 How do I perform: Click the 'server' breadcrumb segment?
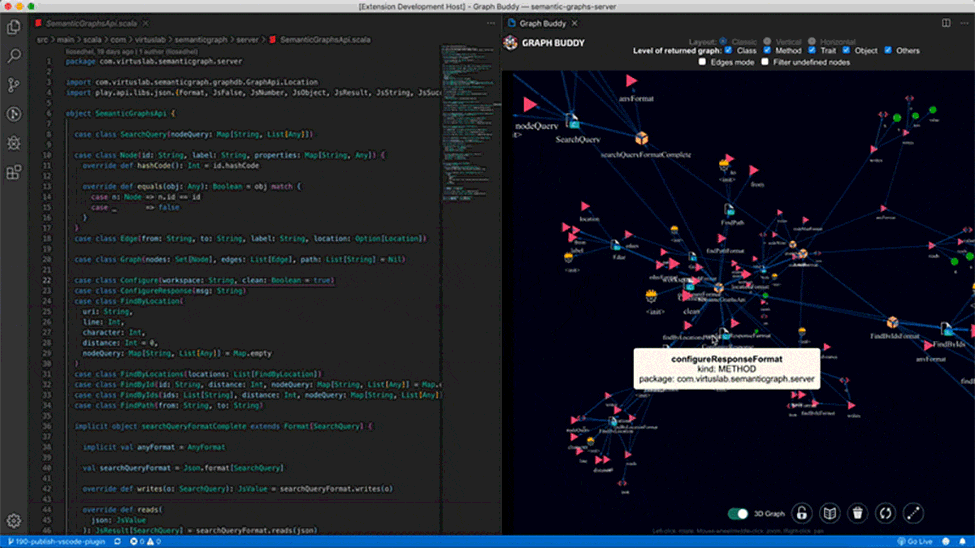[x=247, y=39]
